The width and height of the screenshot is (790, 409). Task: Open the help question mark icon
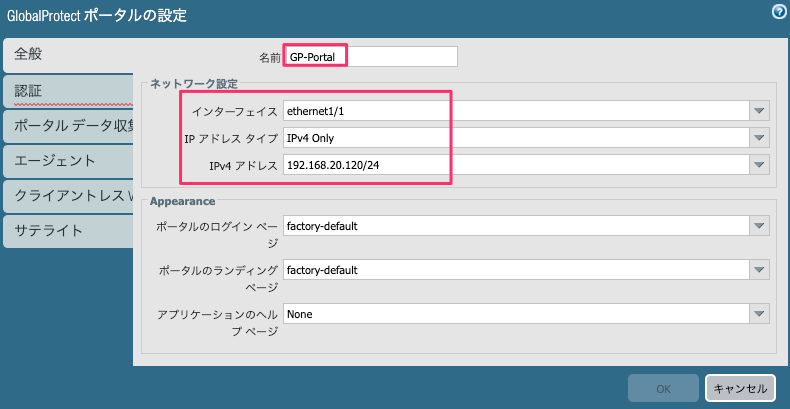779,13
